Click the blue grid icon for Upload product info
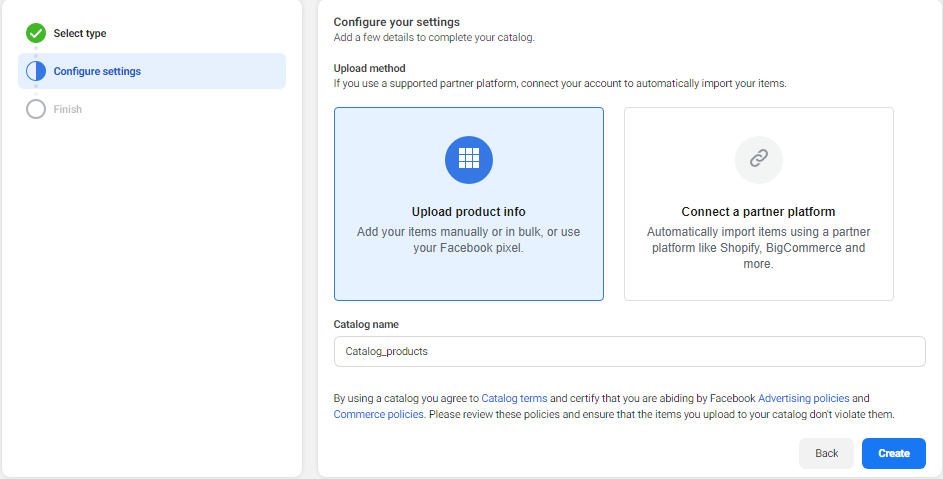943x479 pixels. 468,159
